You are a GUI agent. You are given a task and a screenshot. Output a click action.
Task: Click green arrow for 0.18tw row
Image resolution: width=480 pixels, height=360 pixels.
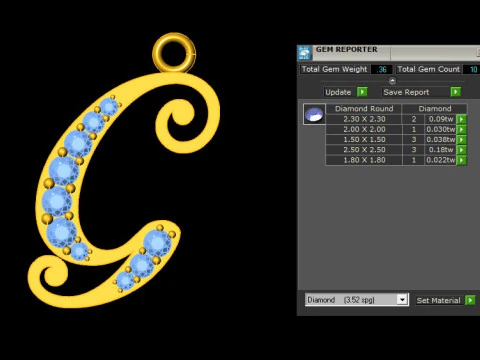462,150
